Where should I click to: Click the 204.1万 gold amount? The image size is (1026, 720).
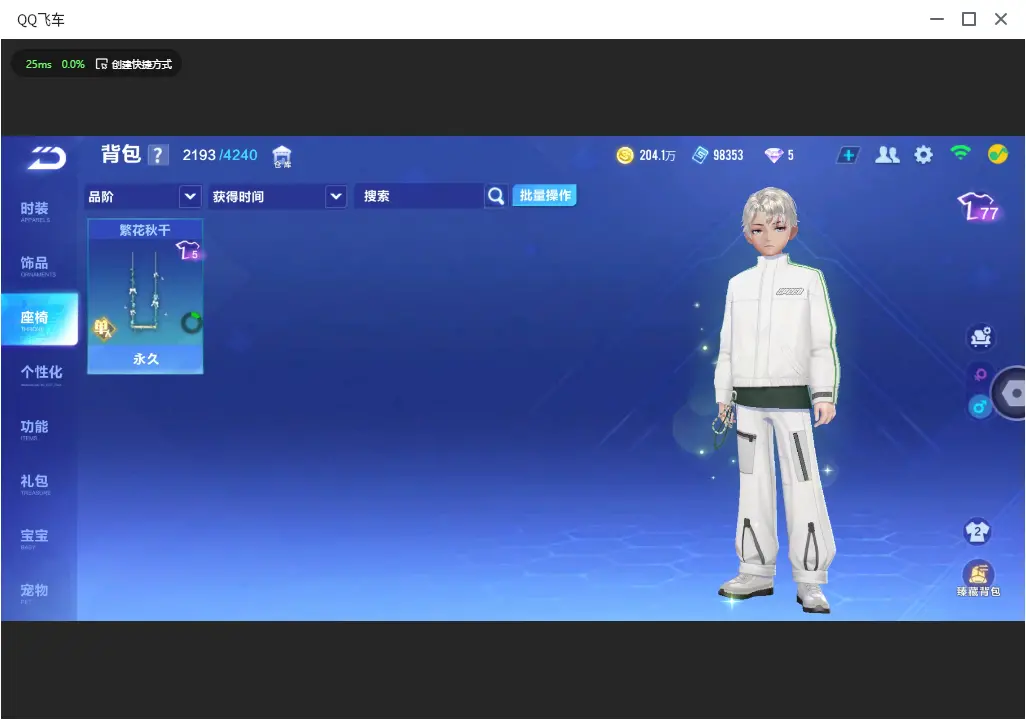[657, 155]
